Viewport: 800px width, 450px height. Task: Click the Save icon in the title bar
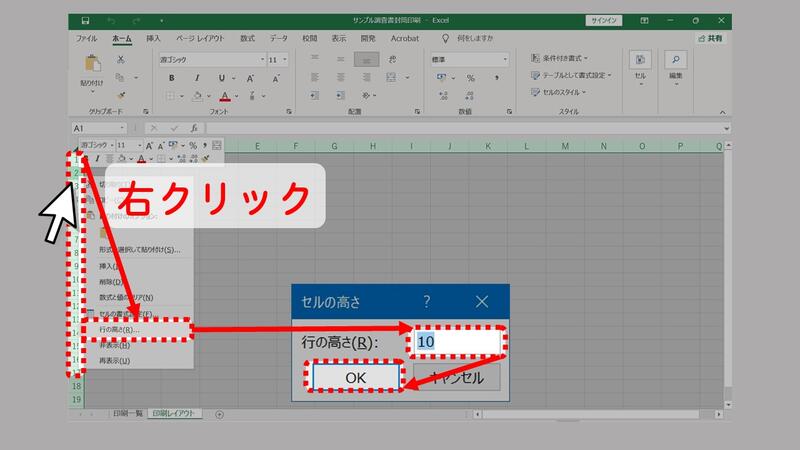[85, 20]
